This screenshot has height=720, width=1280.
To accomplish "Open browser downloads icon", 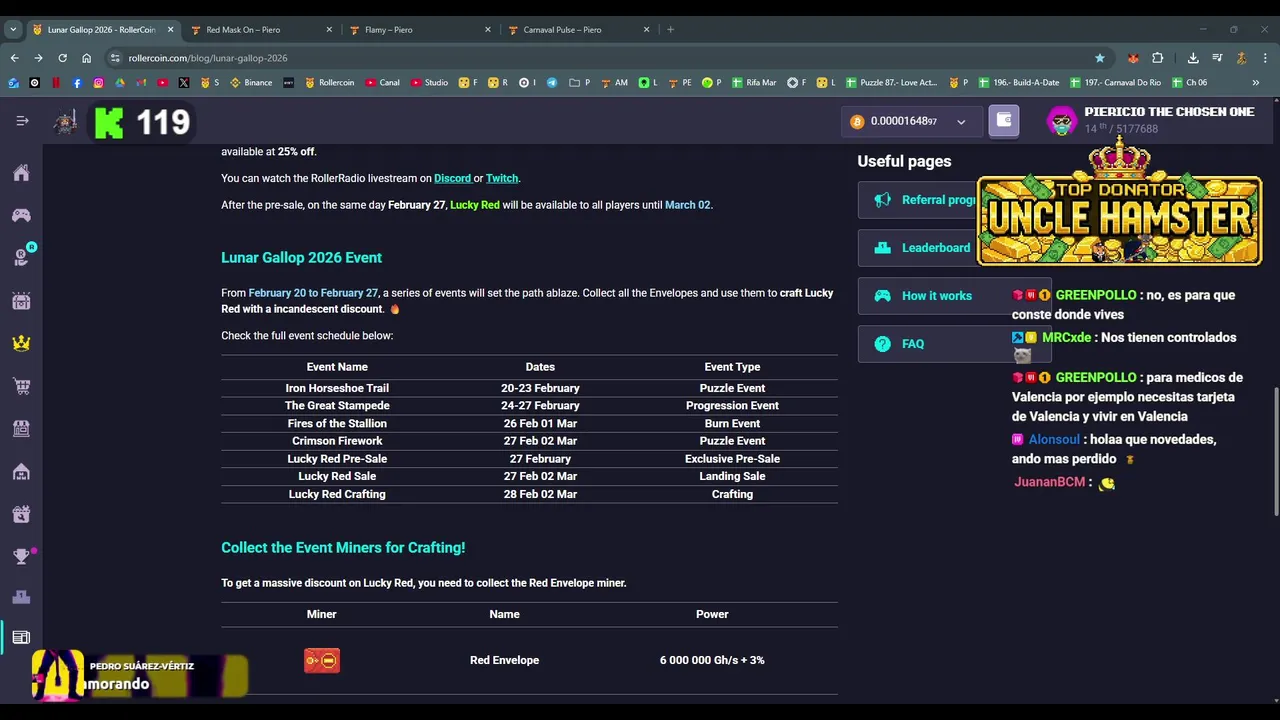I will 1193,58.
